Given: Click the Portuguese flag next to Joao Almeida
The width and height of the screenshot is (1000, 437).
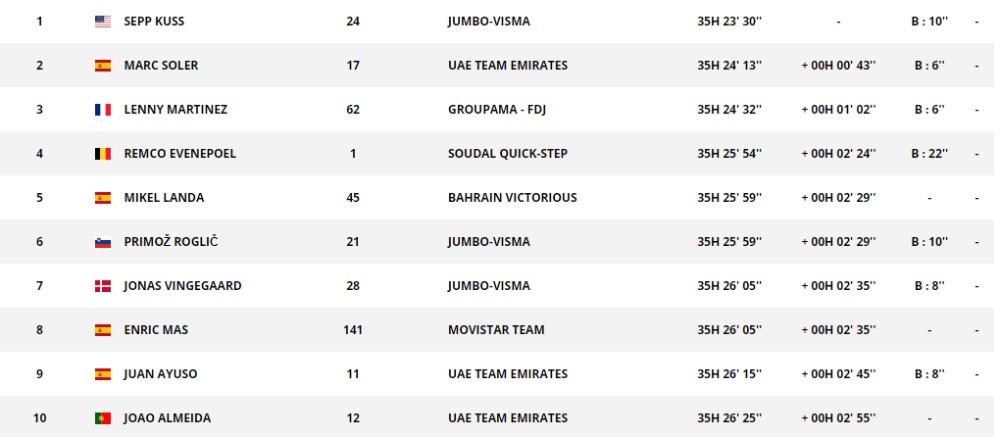Looking at the screenshot, I should pos(103,418).
